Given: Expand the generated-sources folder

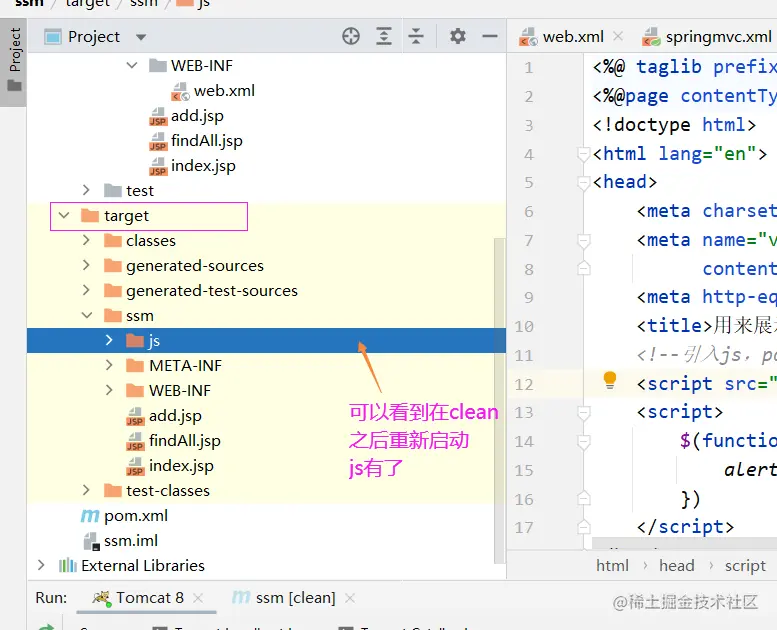Looking at the screenshot, I should 86,265.
